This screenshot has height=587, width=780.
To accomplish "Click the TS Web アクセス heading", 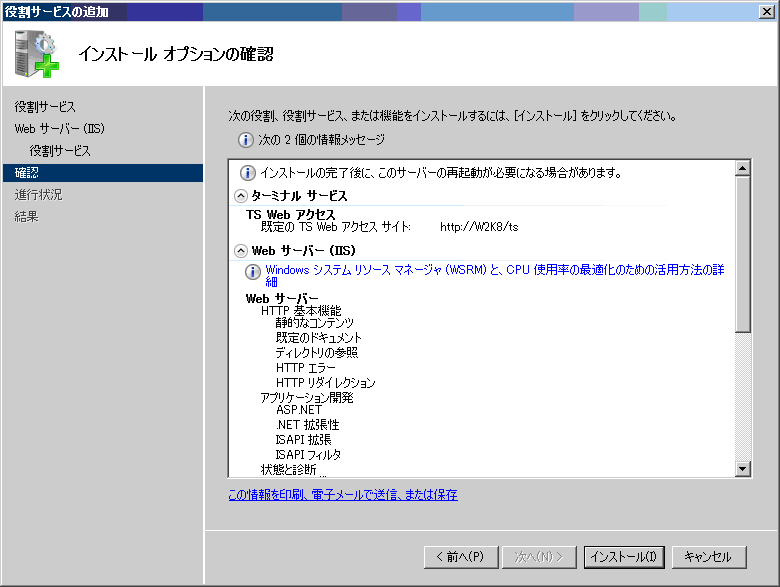I will (291, 214).
